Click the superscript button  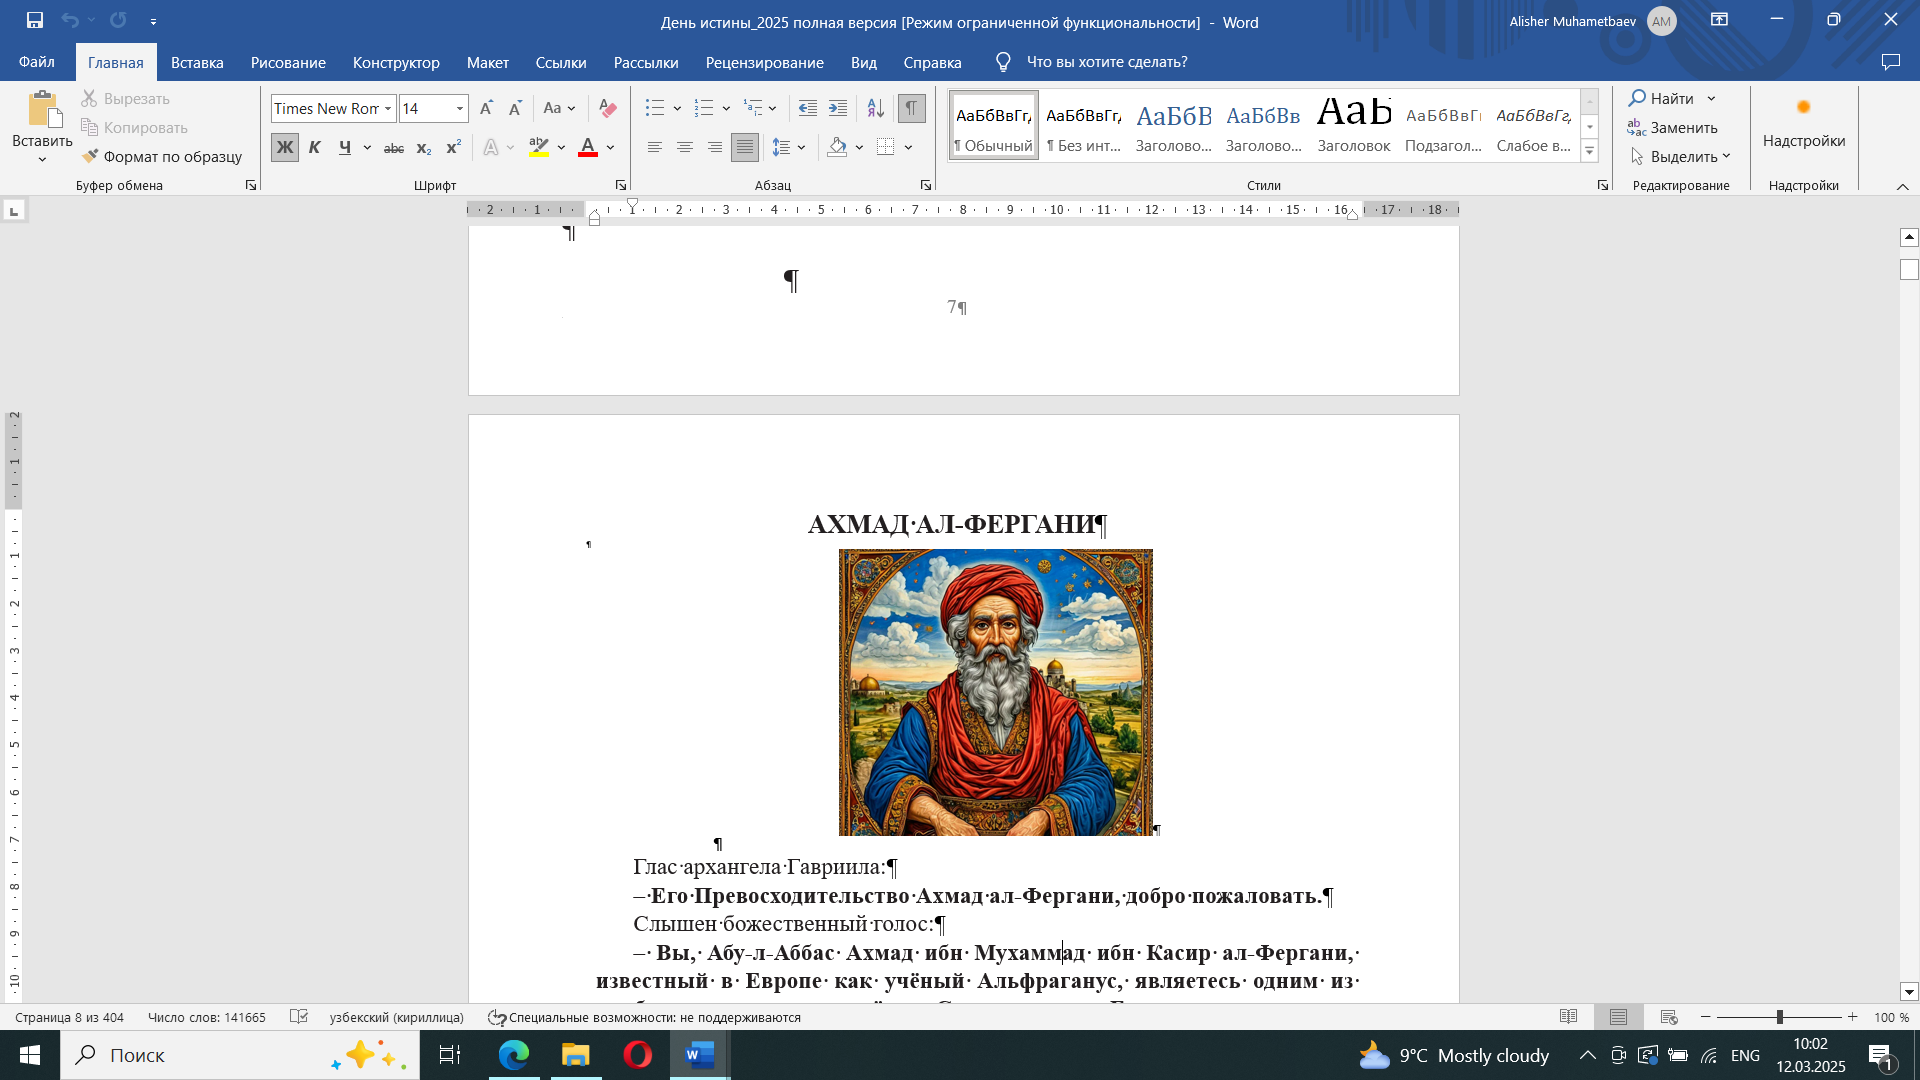[453, 148]
